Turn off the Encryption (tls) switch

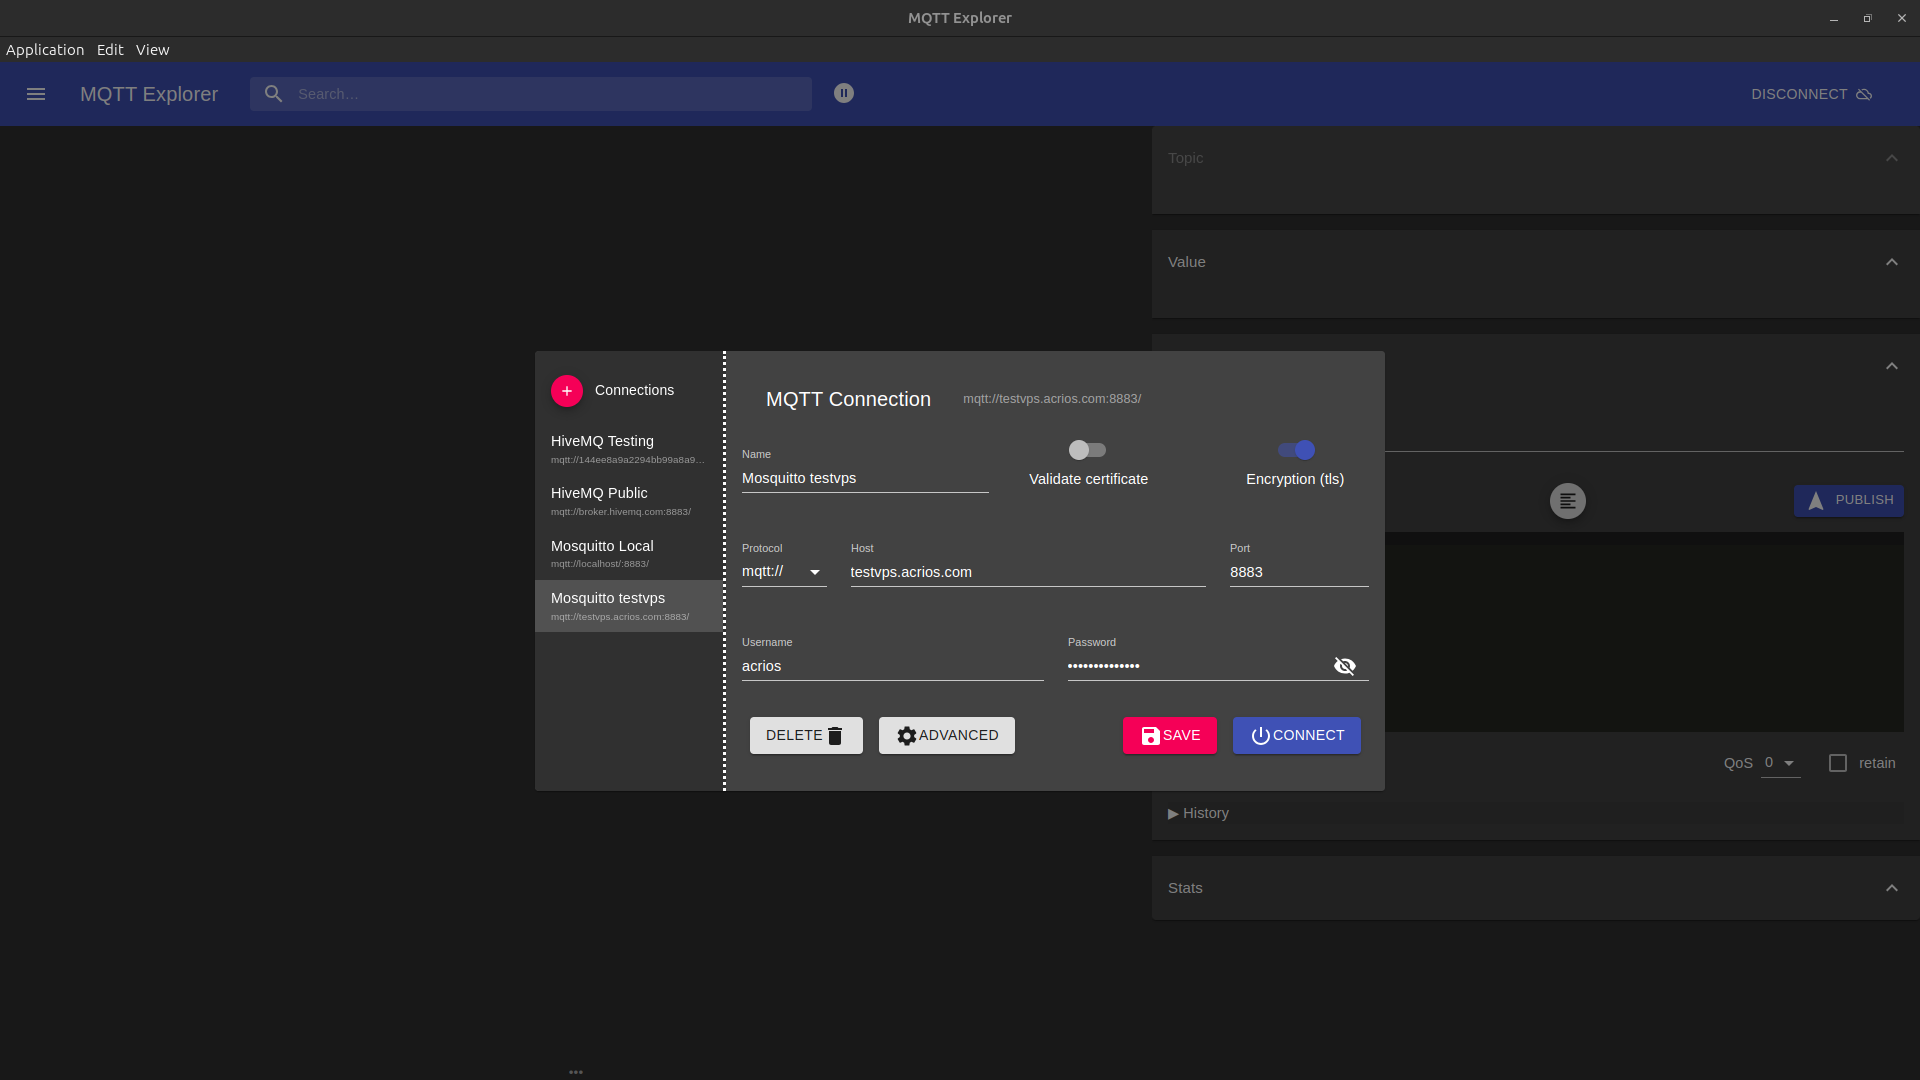click(1296, 450)
